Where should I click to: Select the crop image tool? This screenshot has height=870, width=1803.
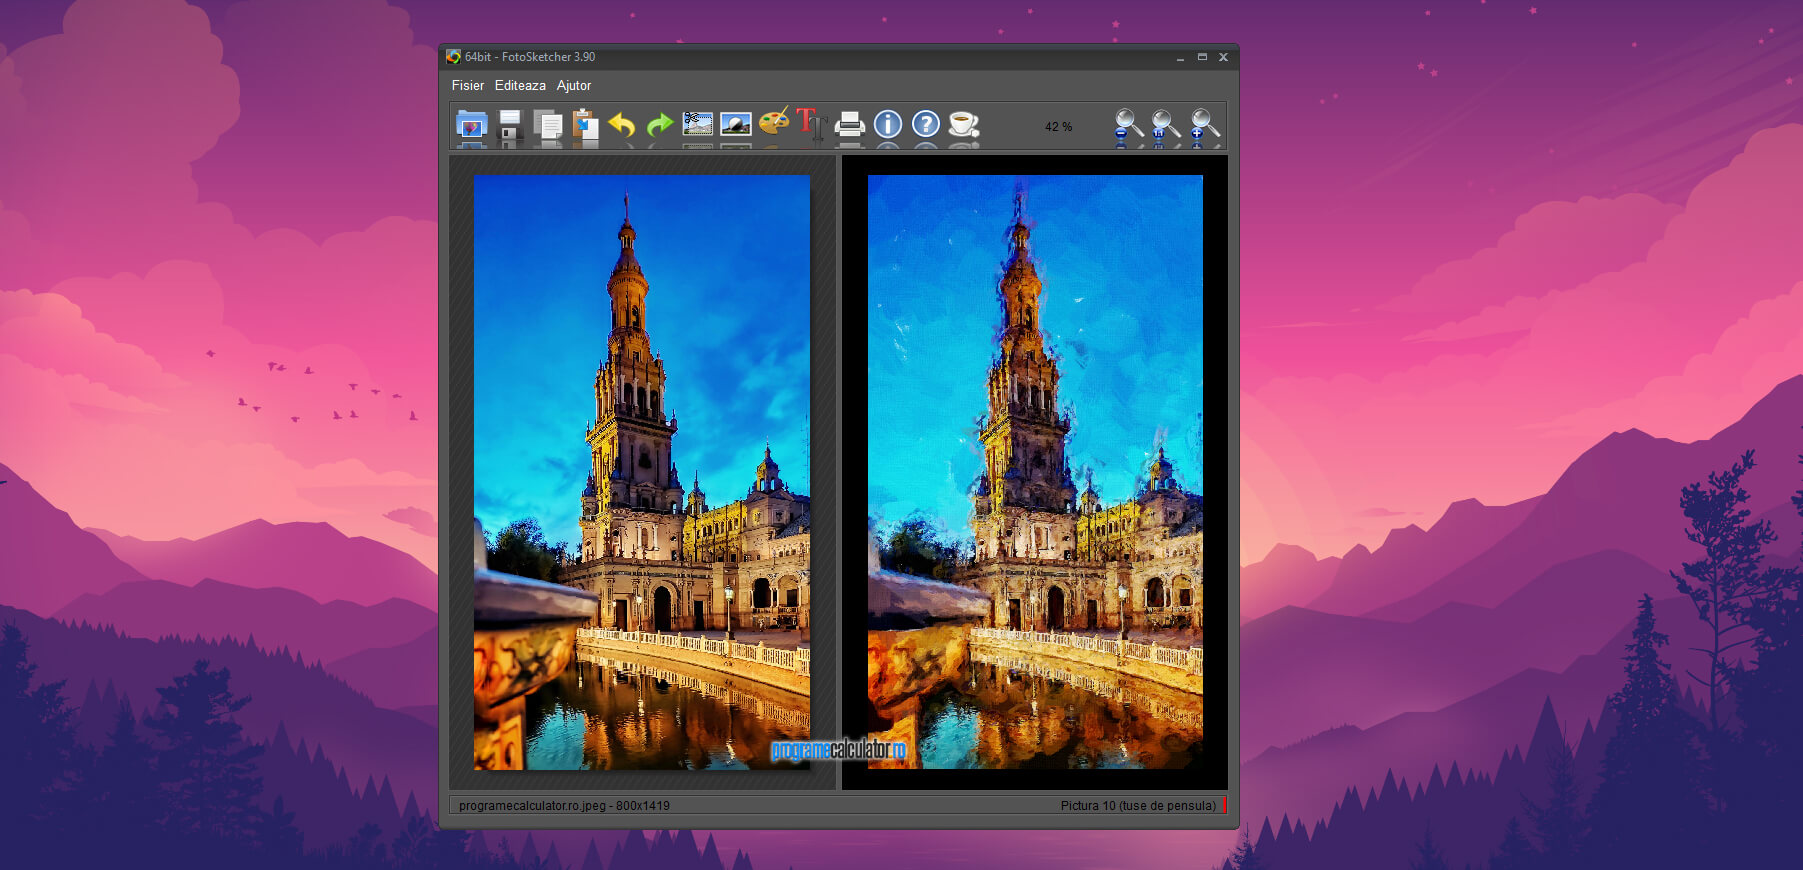click(697, 124)
